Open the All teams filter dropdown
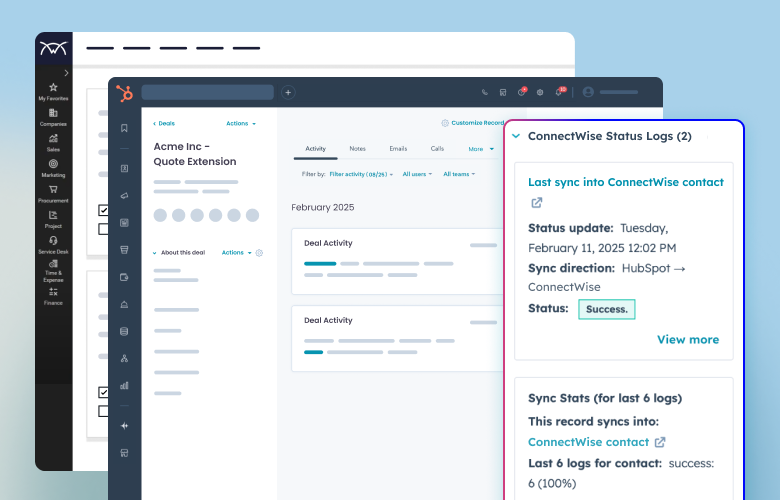 tap(459, 174)
